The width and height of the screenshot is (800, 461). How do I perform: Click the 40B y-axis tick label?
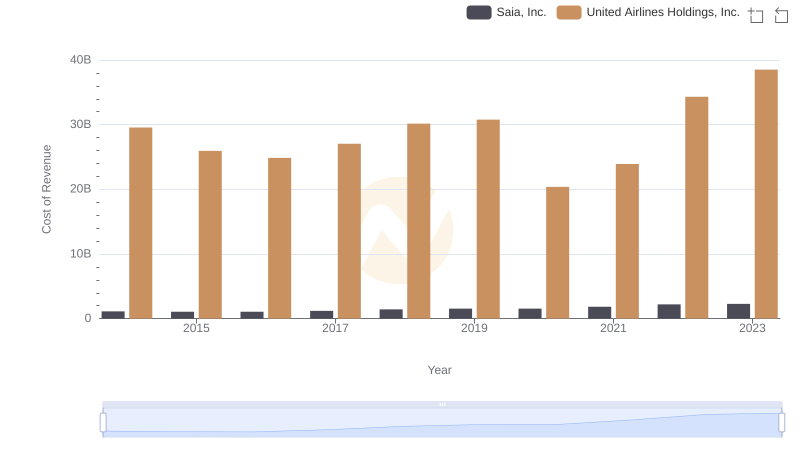click(x=80, y=60)
